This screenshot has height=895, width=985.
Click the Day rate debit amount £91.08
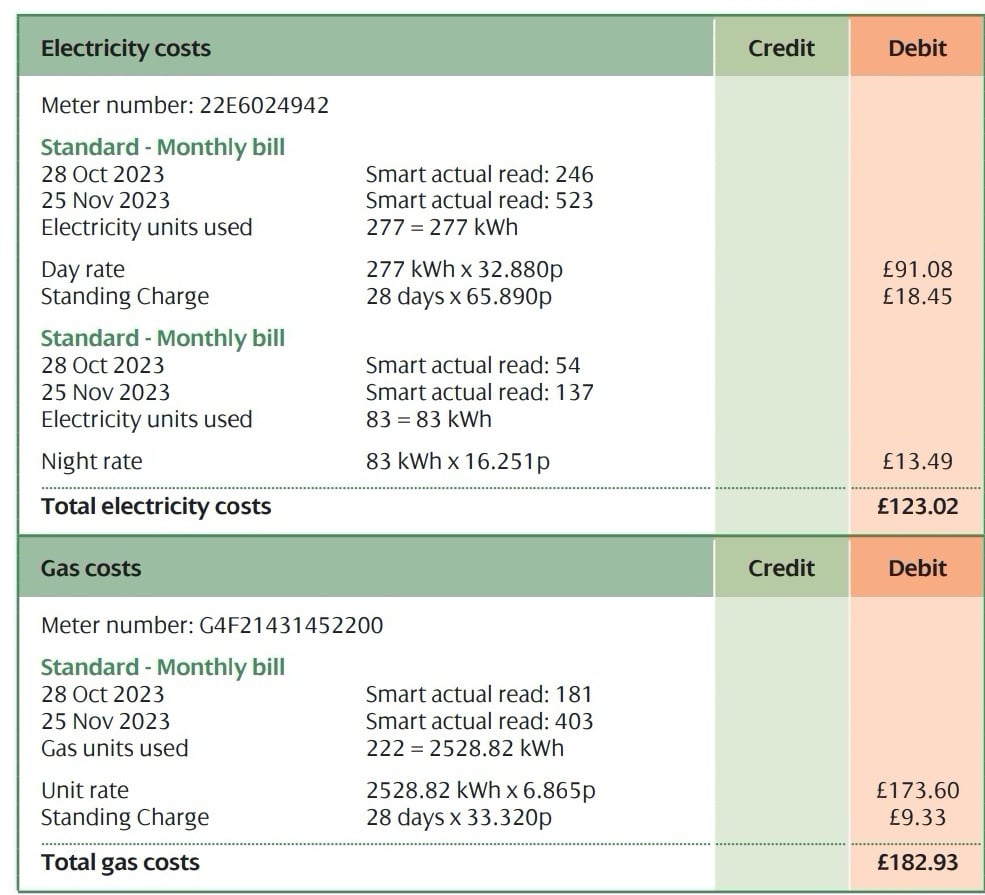[x=917, y=270]
